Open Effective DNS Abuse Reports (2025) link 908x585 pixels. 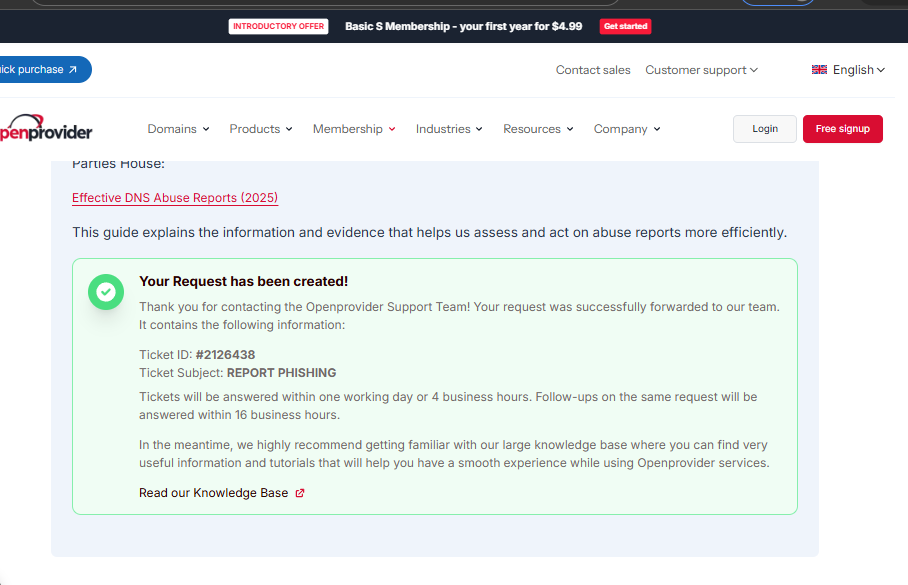pyautogui.click(x=175, y=198)
